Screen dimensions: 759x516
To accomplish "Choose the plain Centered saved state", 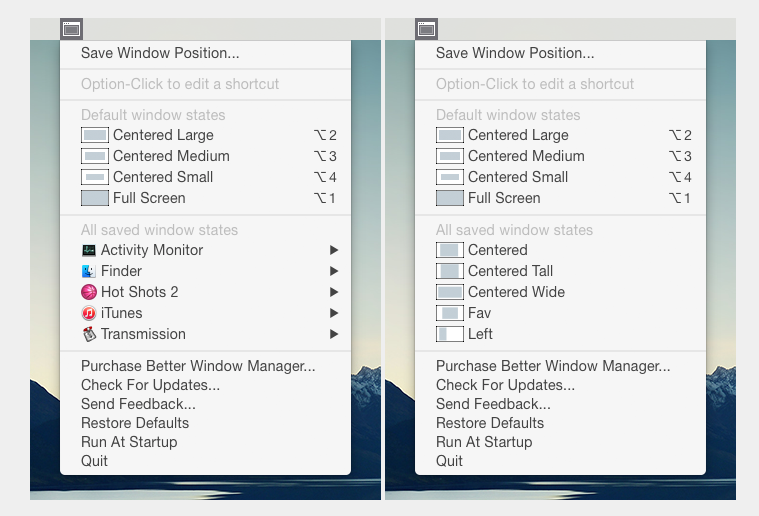I will click(x=497, y=250).
